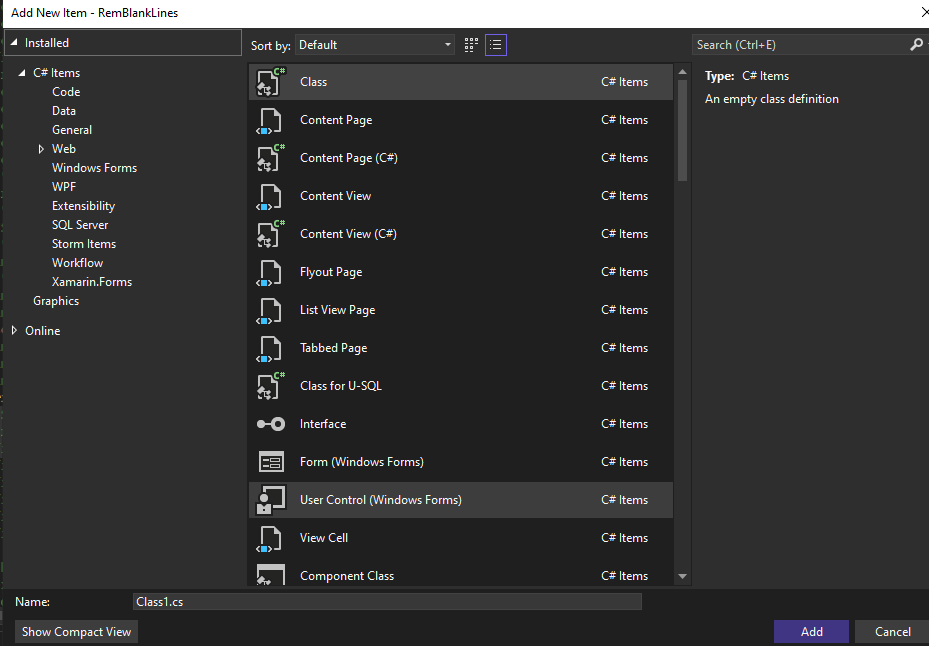Viewport: 929px width, 646px height.
Task: Click the Interface template icon
Action: [x=271, y=424]
